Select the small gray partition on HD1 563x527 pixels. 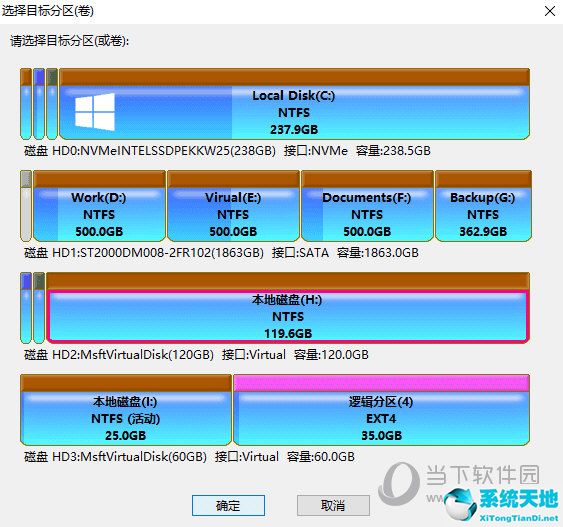[26, 206]
